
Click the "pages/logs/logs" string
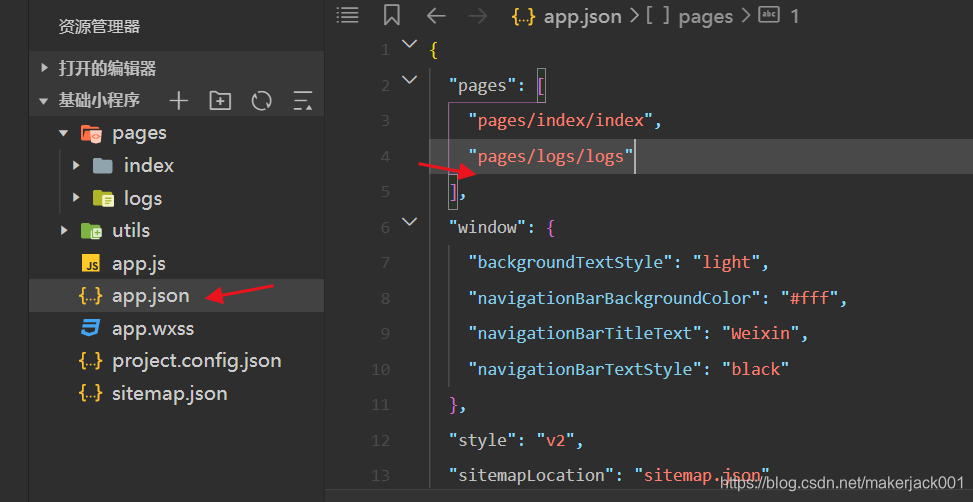[551, 156]
